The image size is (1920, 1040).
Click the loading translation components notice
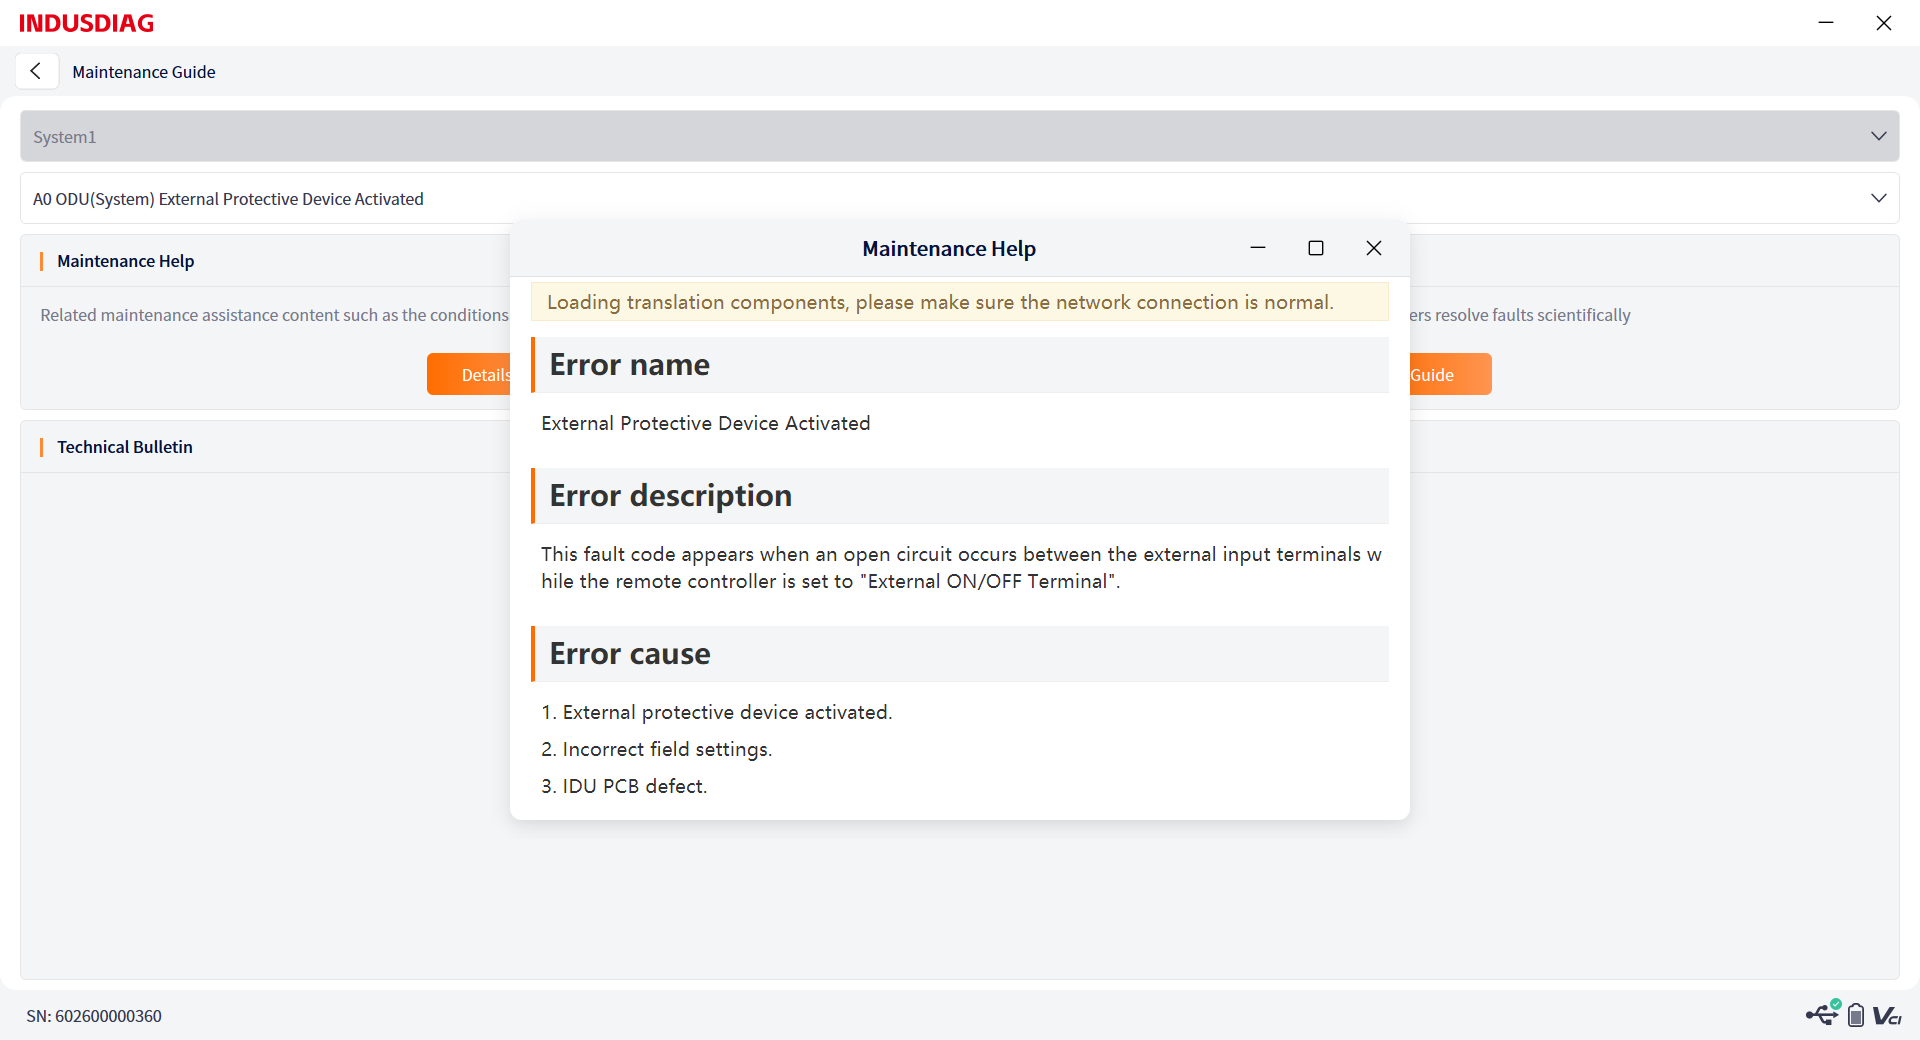[x=959, y=302]
